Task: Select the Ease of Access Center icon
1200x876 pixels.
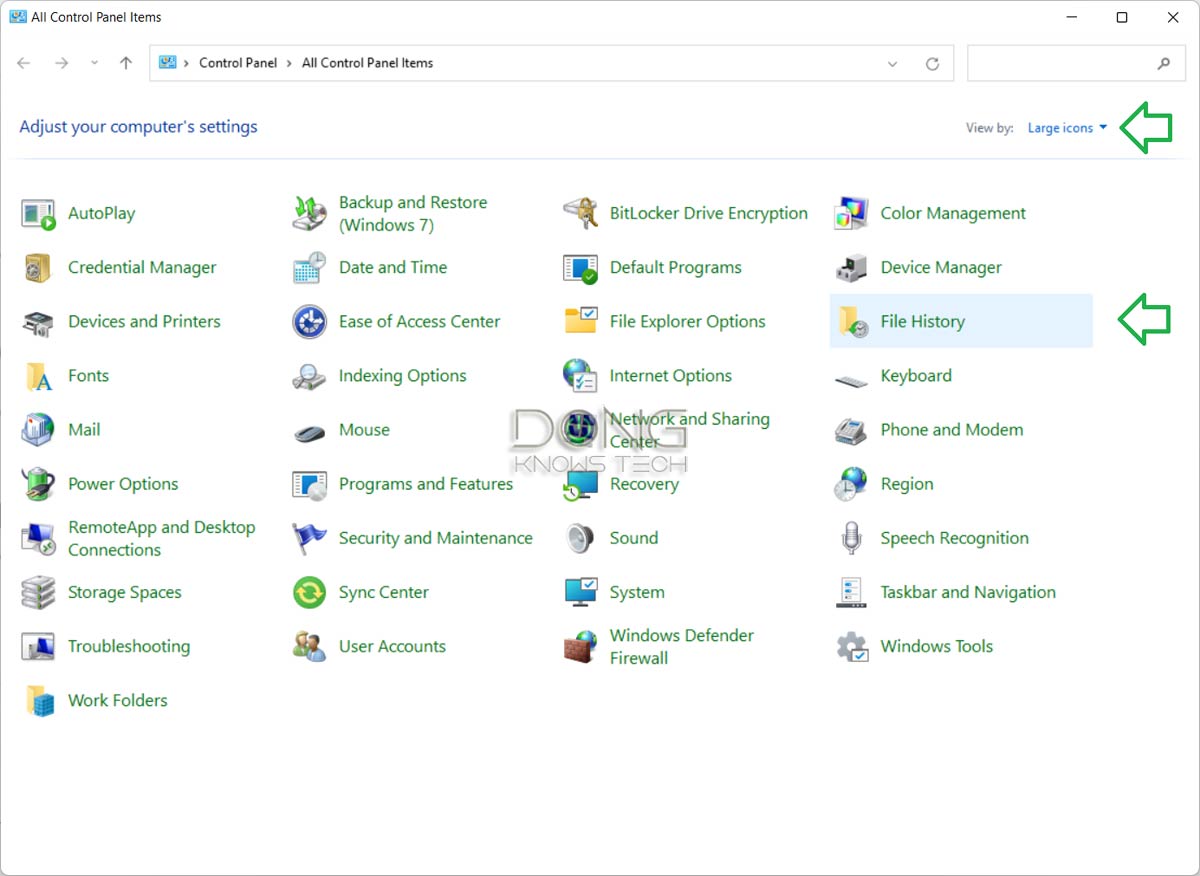Action: click(420, 321)
